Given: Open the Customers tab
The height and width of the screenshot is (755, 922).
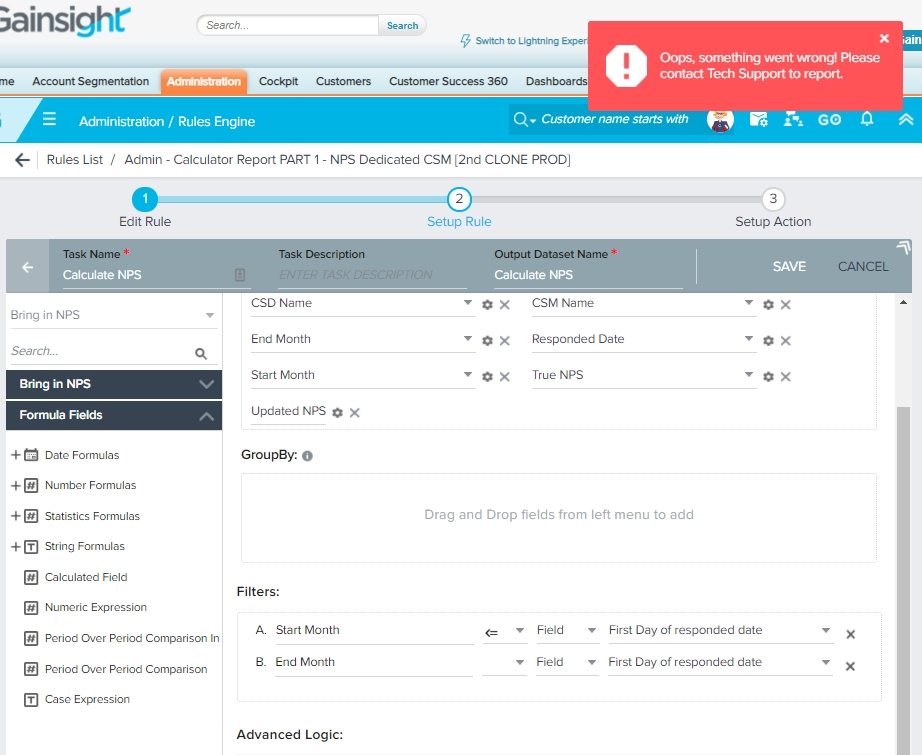Looking at the screenshot, I should (343, 81).
